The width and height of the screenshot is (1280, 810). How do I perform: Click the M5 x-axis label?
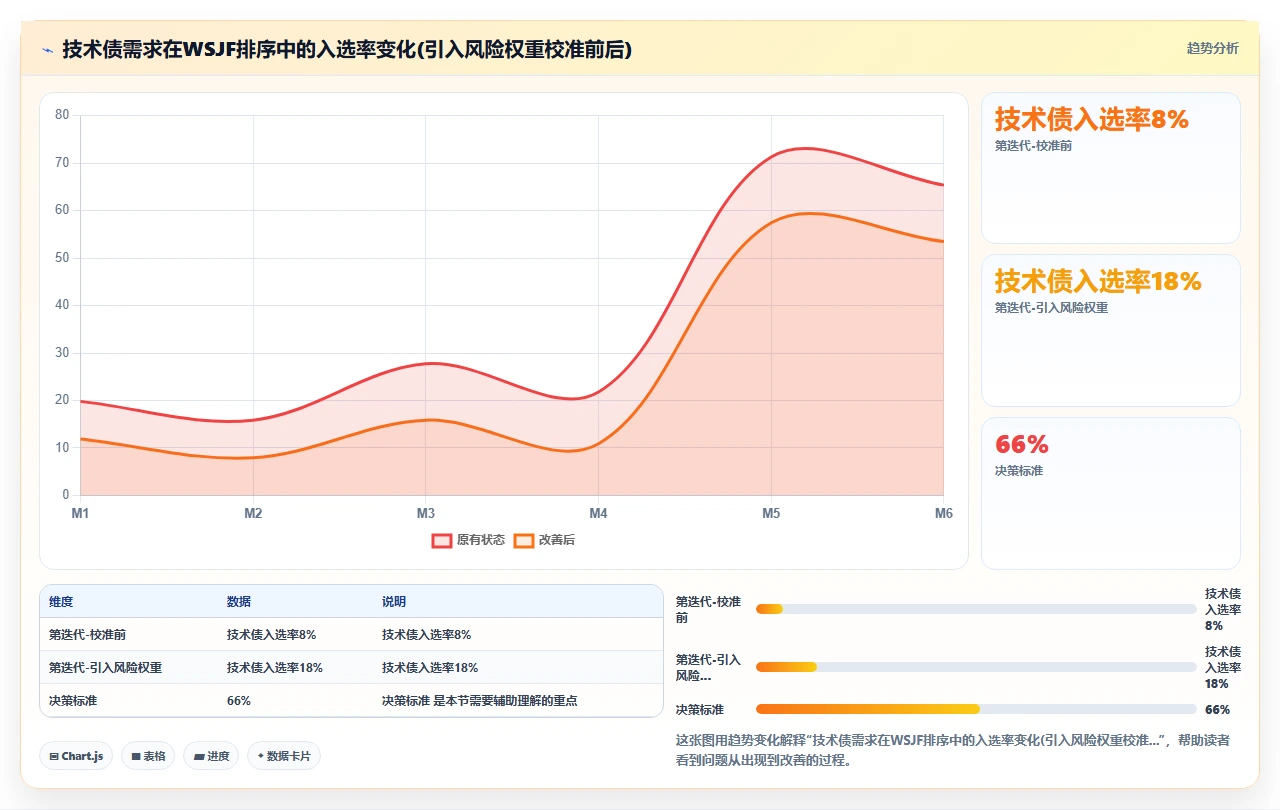(x=771, y=513)
